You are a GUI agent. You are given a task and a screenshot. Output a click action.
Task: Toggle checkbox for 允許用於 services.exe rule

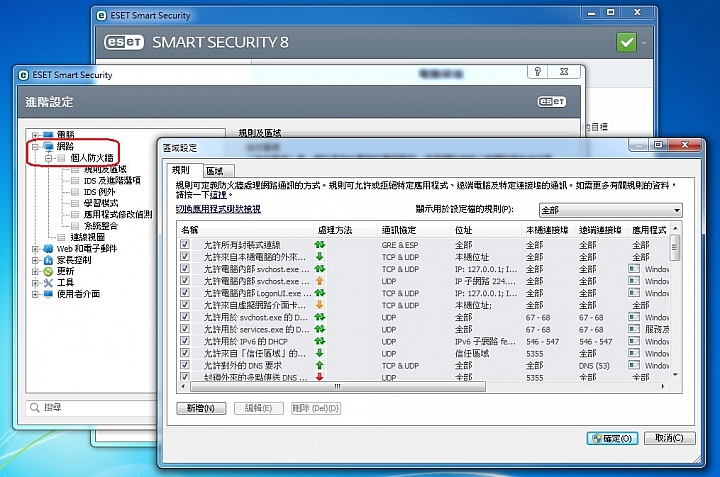[x=185, y=329]
